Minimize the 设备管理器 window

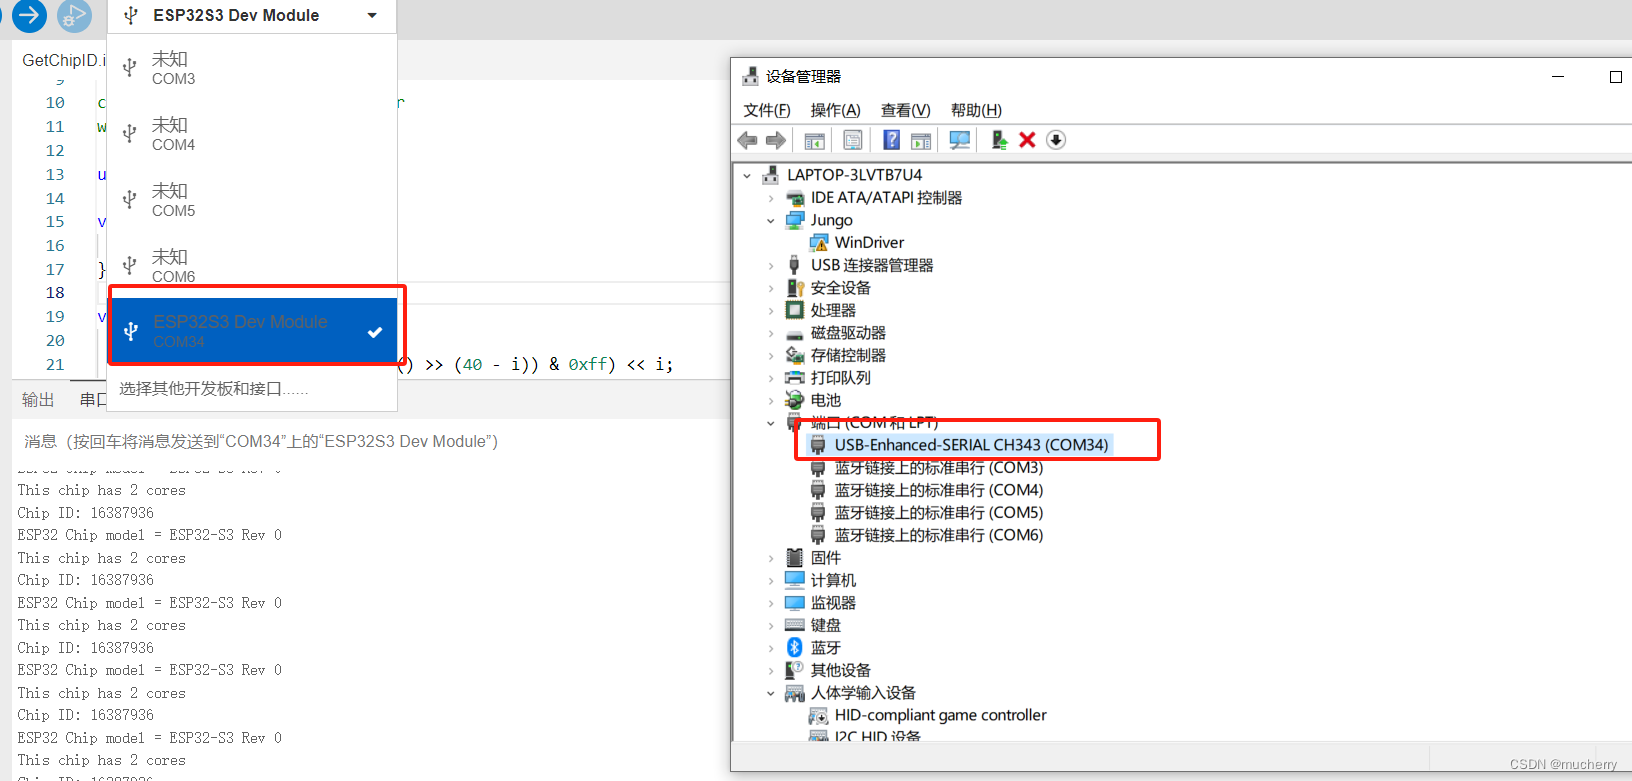point(1558,77)
